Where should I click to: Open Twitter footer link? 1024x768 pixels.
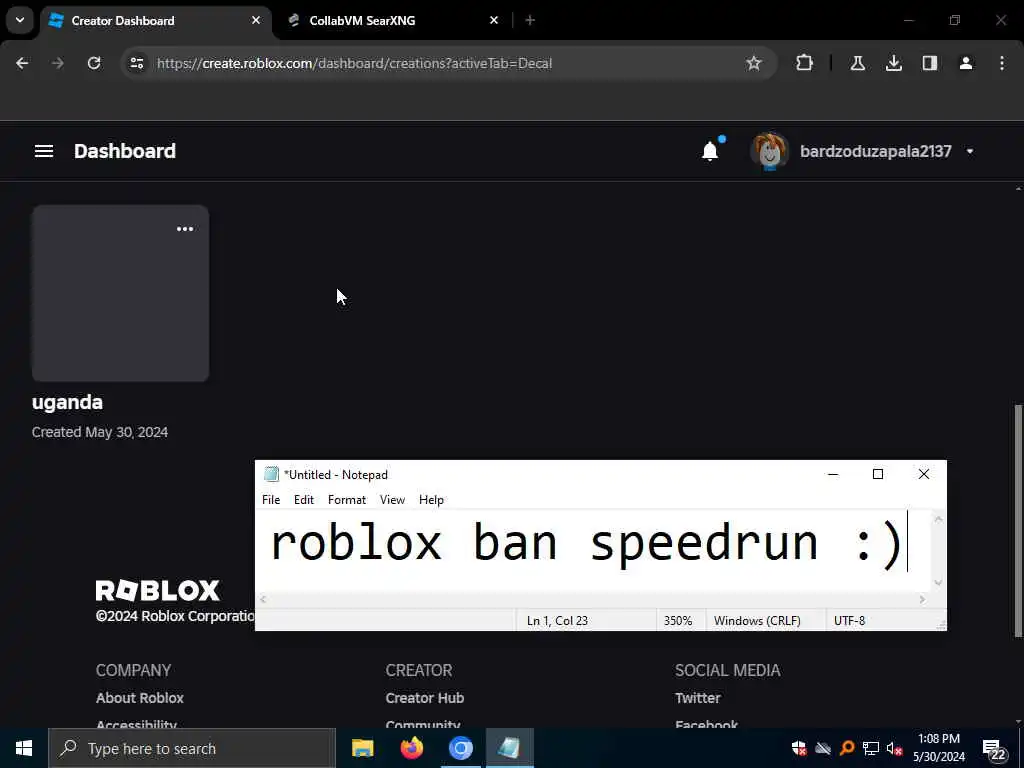pos(697,698)
